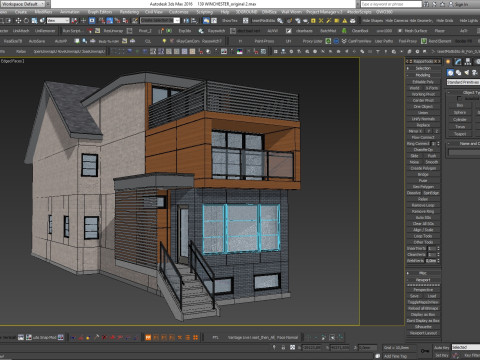Click the Box primitive button

pyautogui.click(x=460, y=105)
